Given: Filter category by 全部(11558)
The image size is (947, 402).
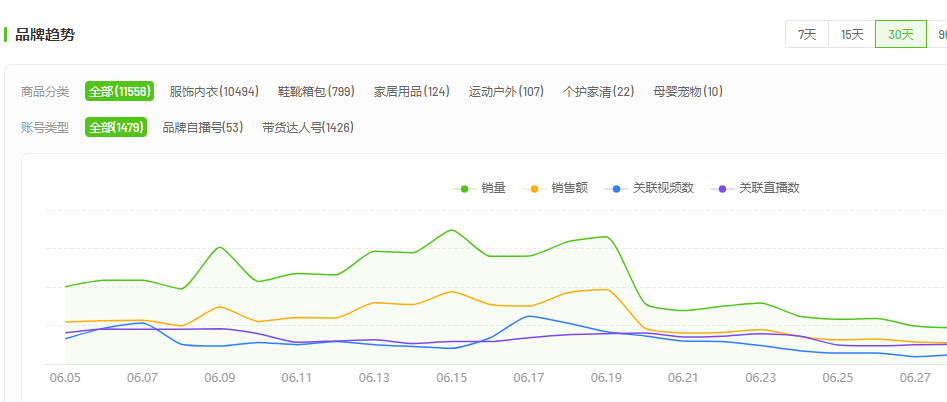Looking at the screenshot, I should click(119, 92).
